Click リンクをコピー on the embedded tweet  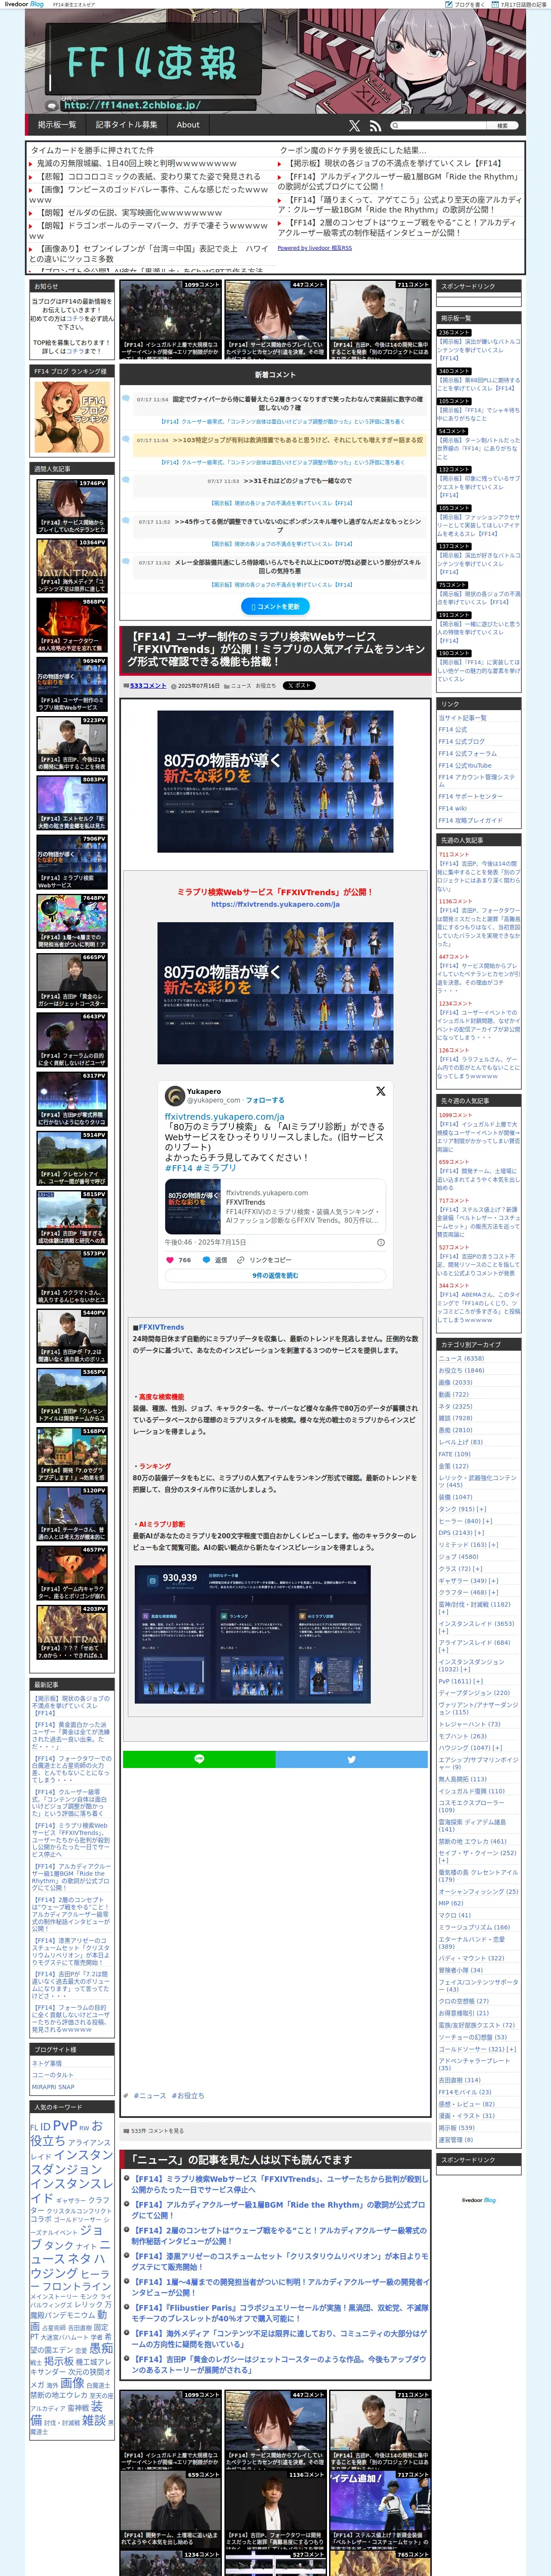(x=264, y=1260)
